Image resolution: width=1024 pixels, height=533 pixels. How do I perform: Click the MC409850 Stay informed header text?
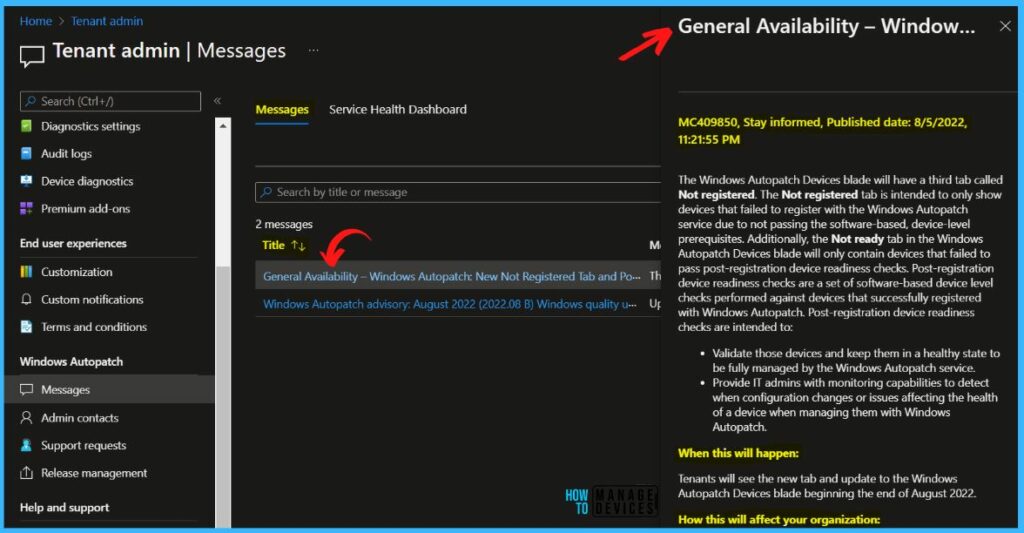coord(822,131)
